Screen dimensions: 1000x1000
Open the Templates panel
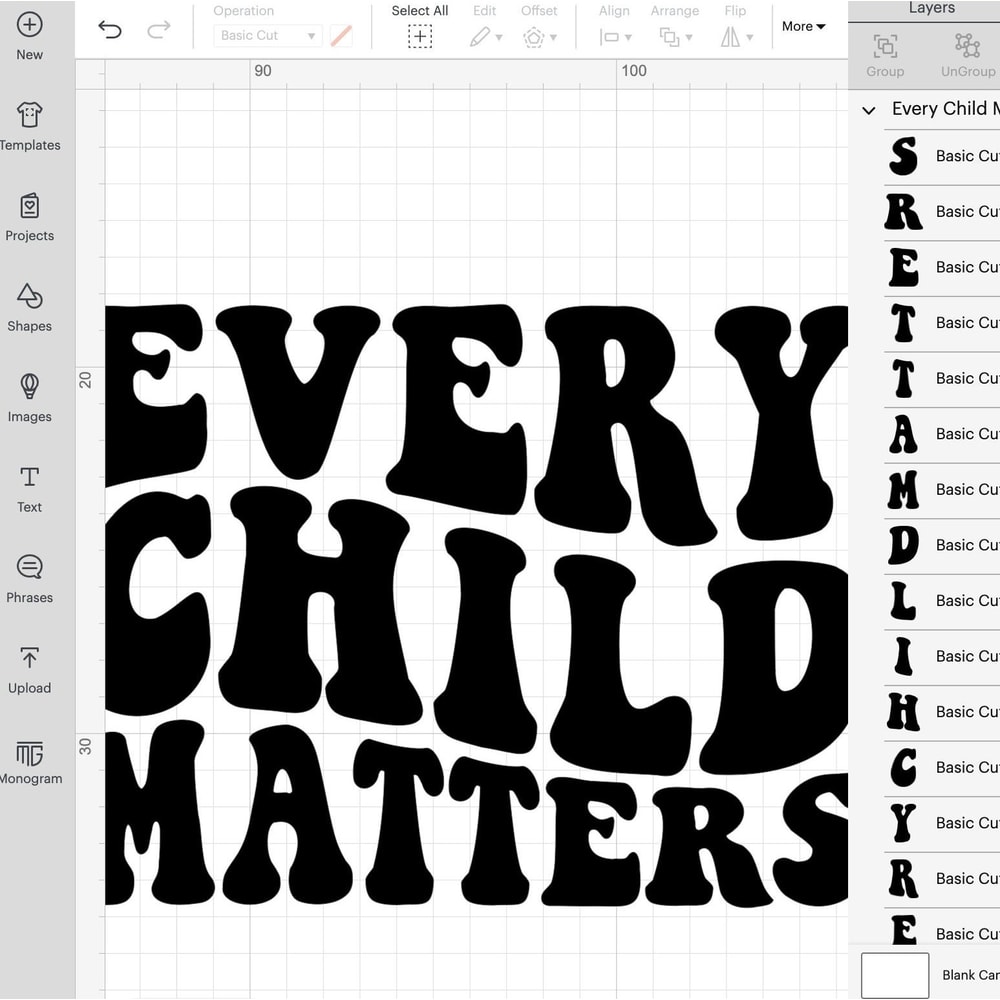tap(28, 128)
